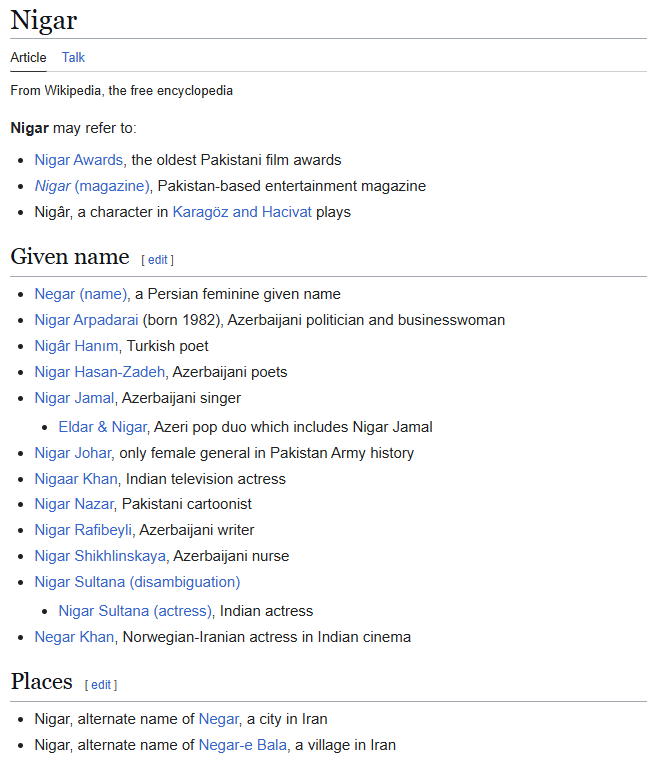Follow the Nigar Nazar link
This screenshot has width=647, height=770.
coord(74,504)
